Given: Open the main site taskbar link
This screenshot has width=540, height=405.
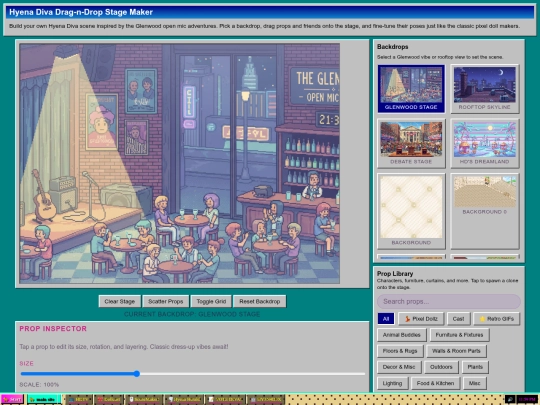Looking at the screenshot, I should pyautogui.click(x=43, y=399).
